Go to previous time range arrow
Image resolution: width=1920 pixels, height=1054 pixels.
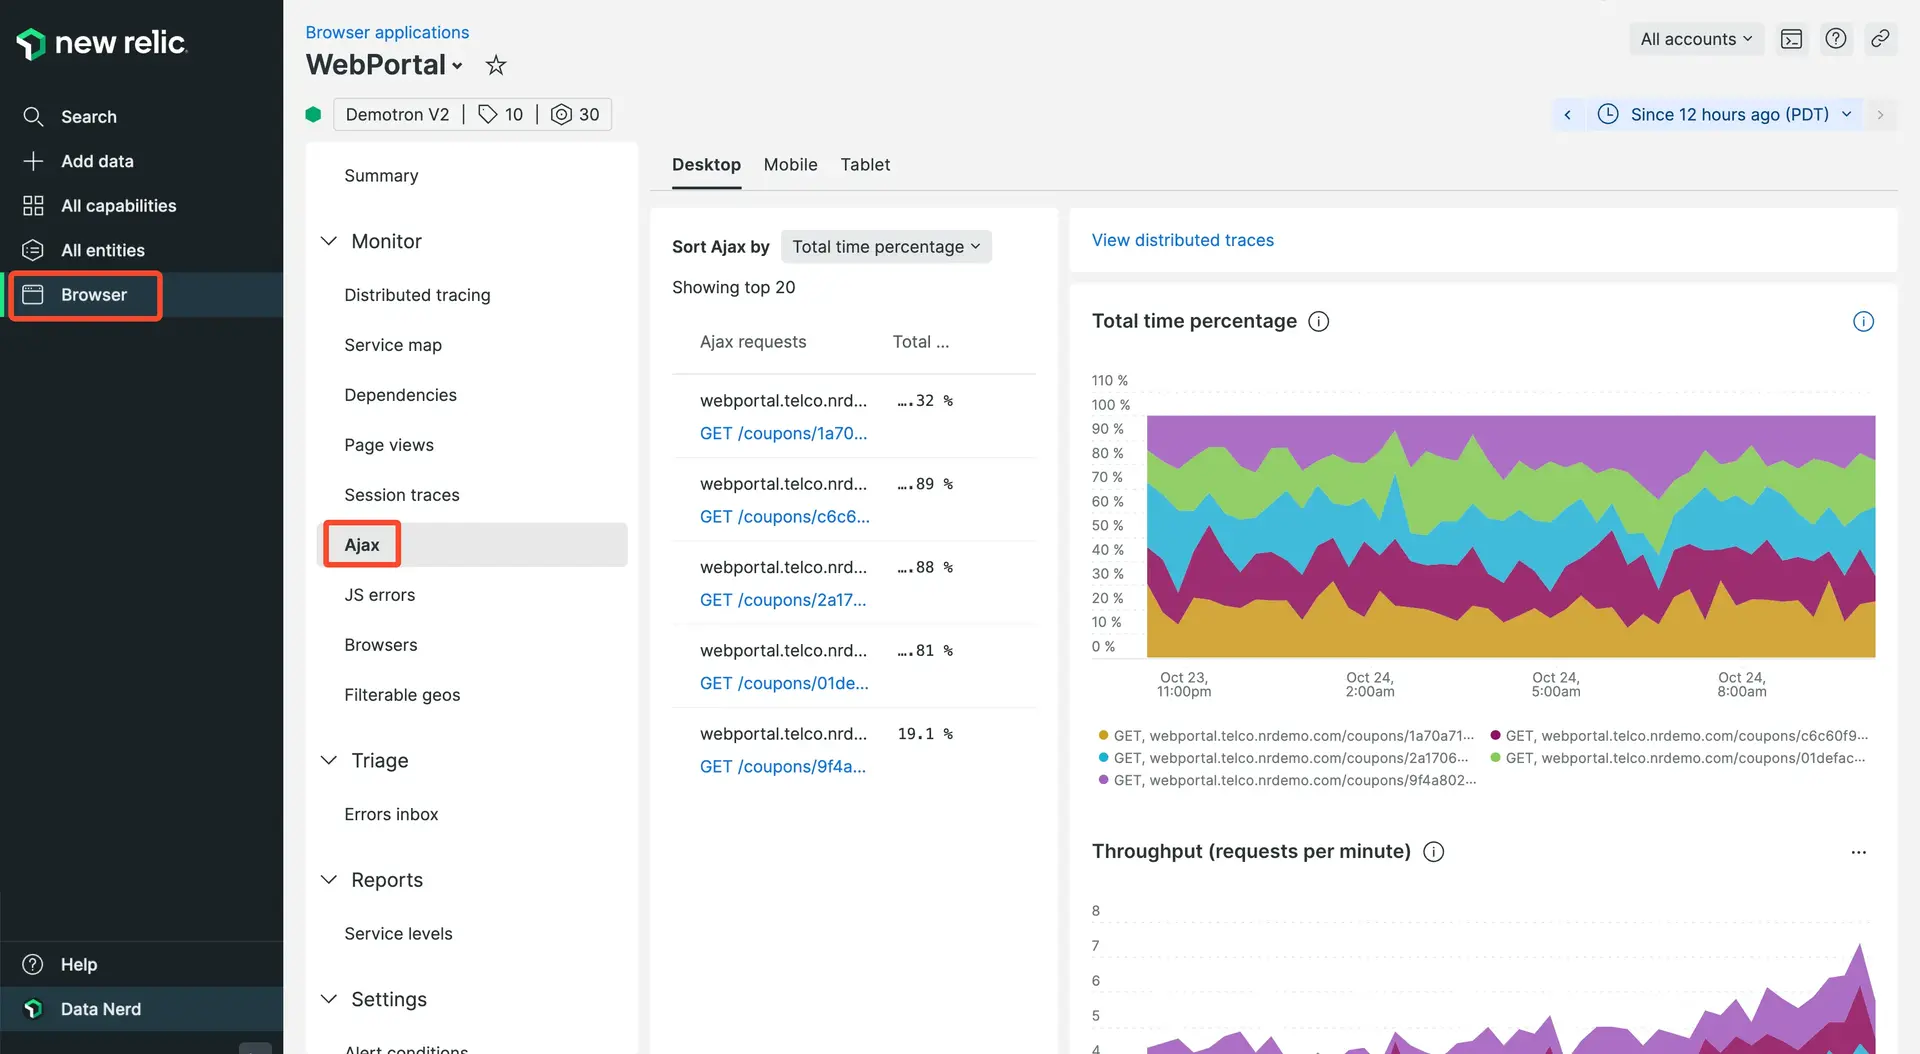[x=1567, y=115]
